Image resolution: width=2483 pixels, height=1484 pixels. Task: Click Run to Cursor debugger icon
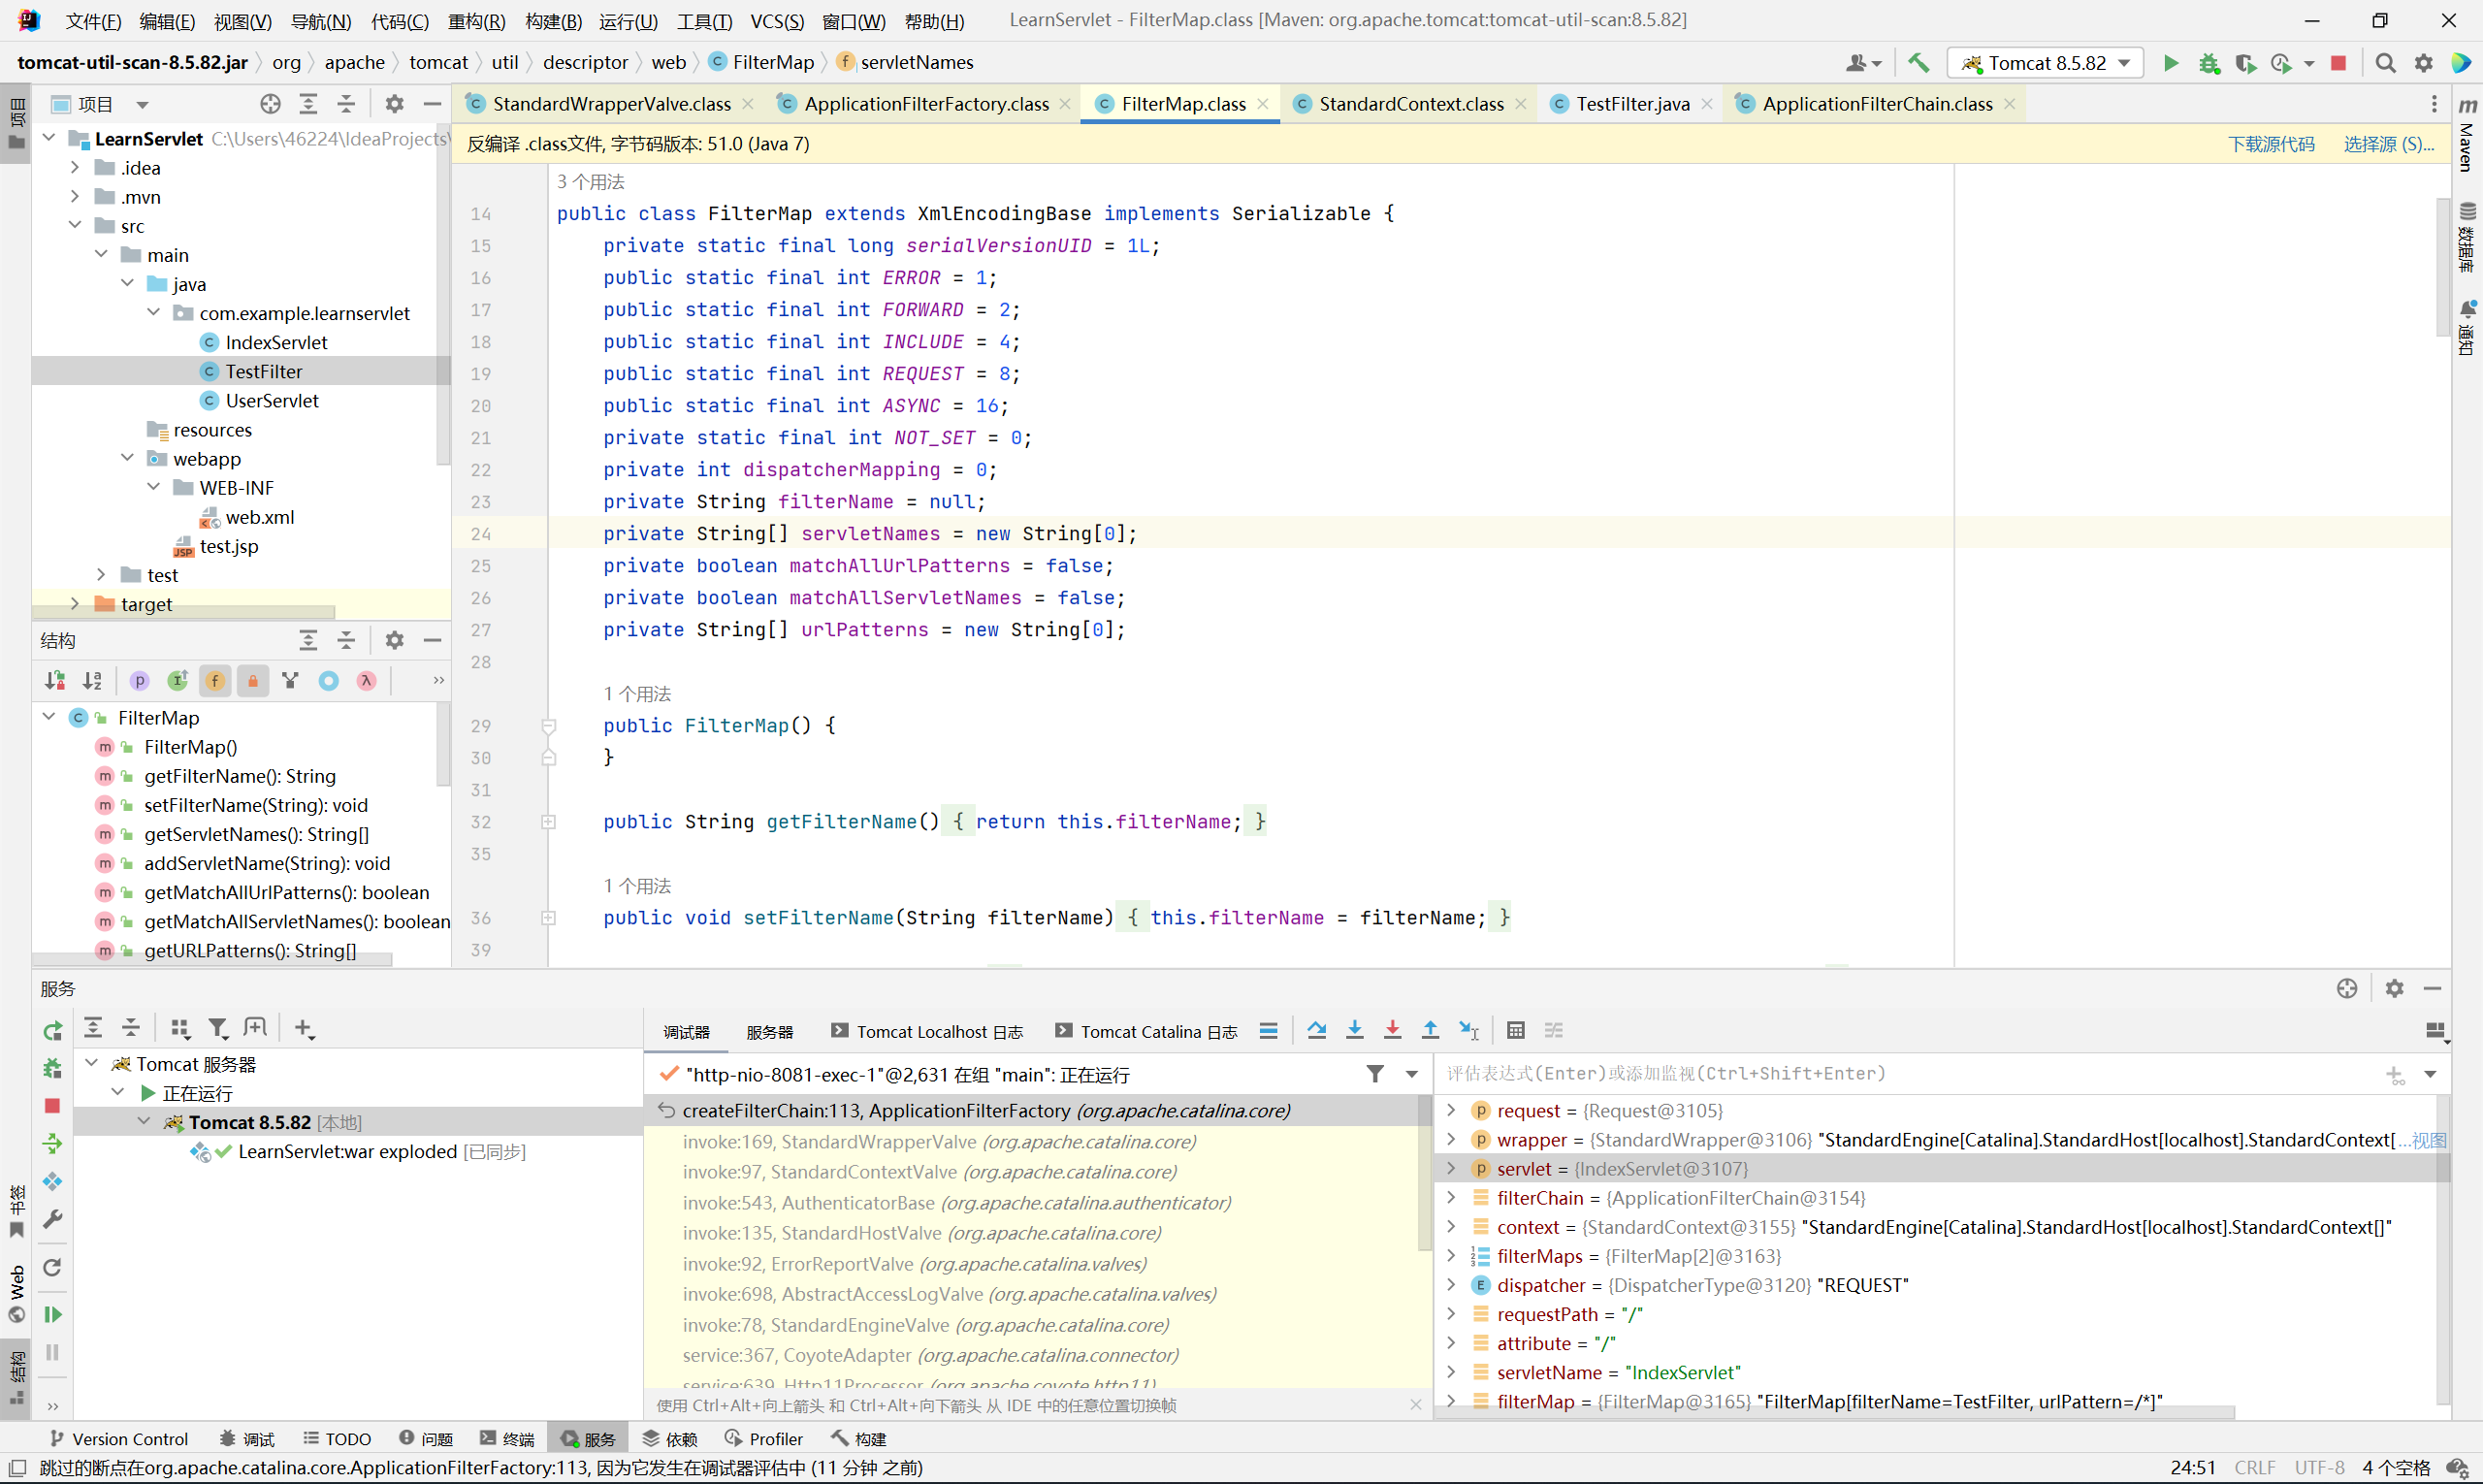point(1468,1030)
